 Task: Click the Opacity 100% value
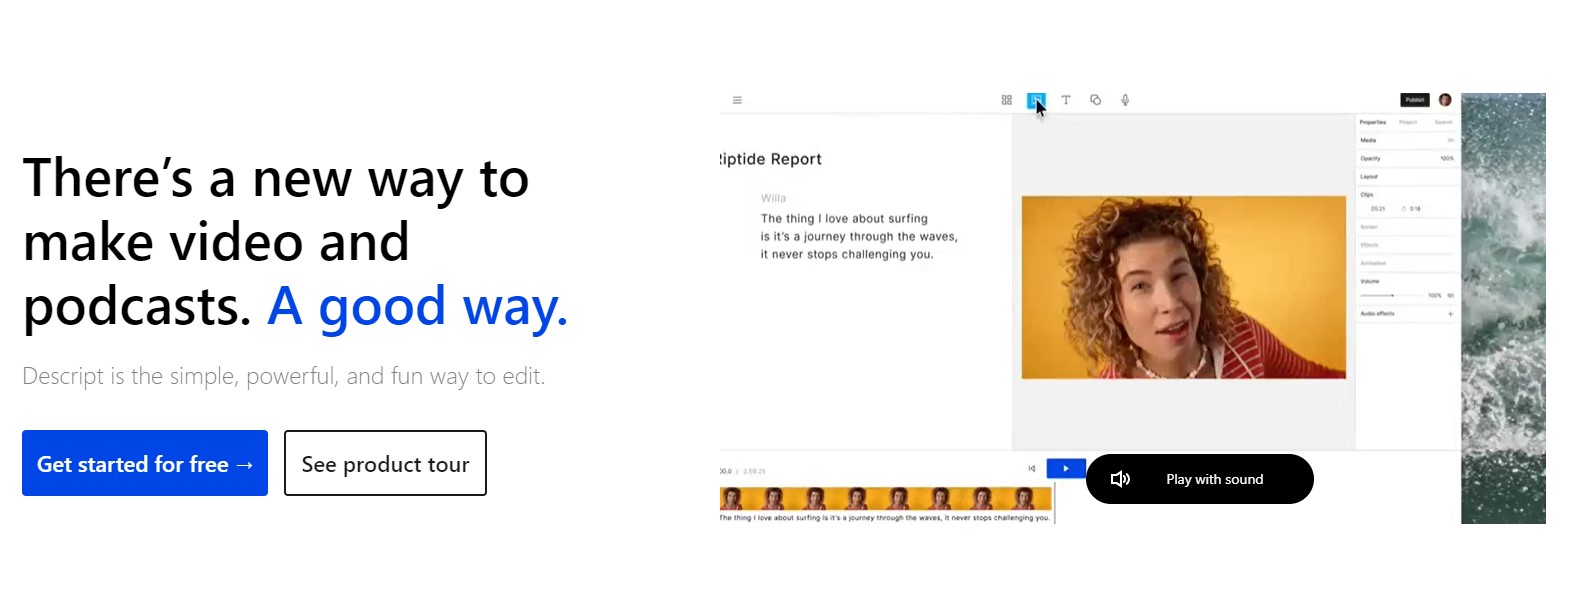(x=1447, y=159)
